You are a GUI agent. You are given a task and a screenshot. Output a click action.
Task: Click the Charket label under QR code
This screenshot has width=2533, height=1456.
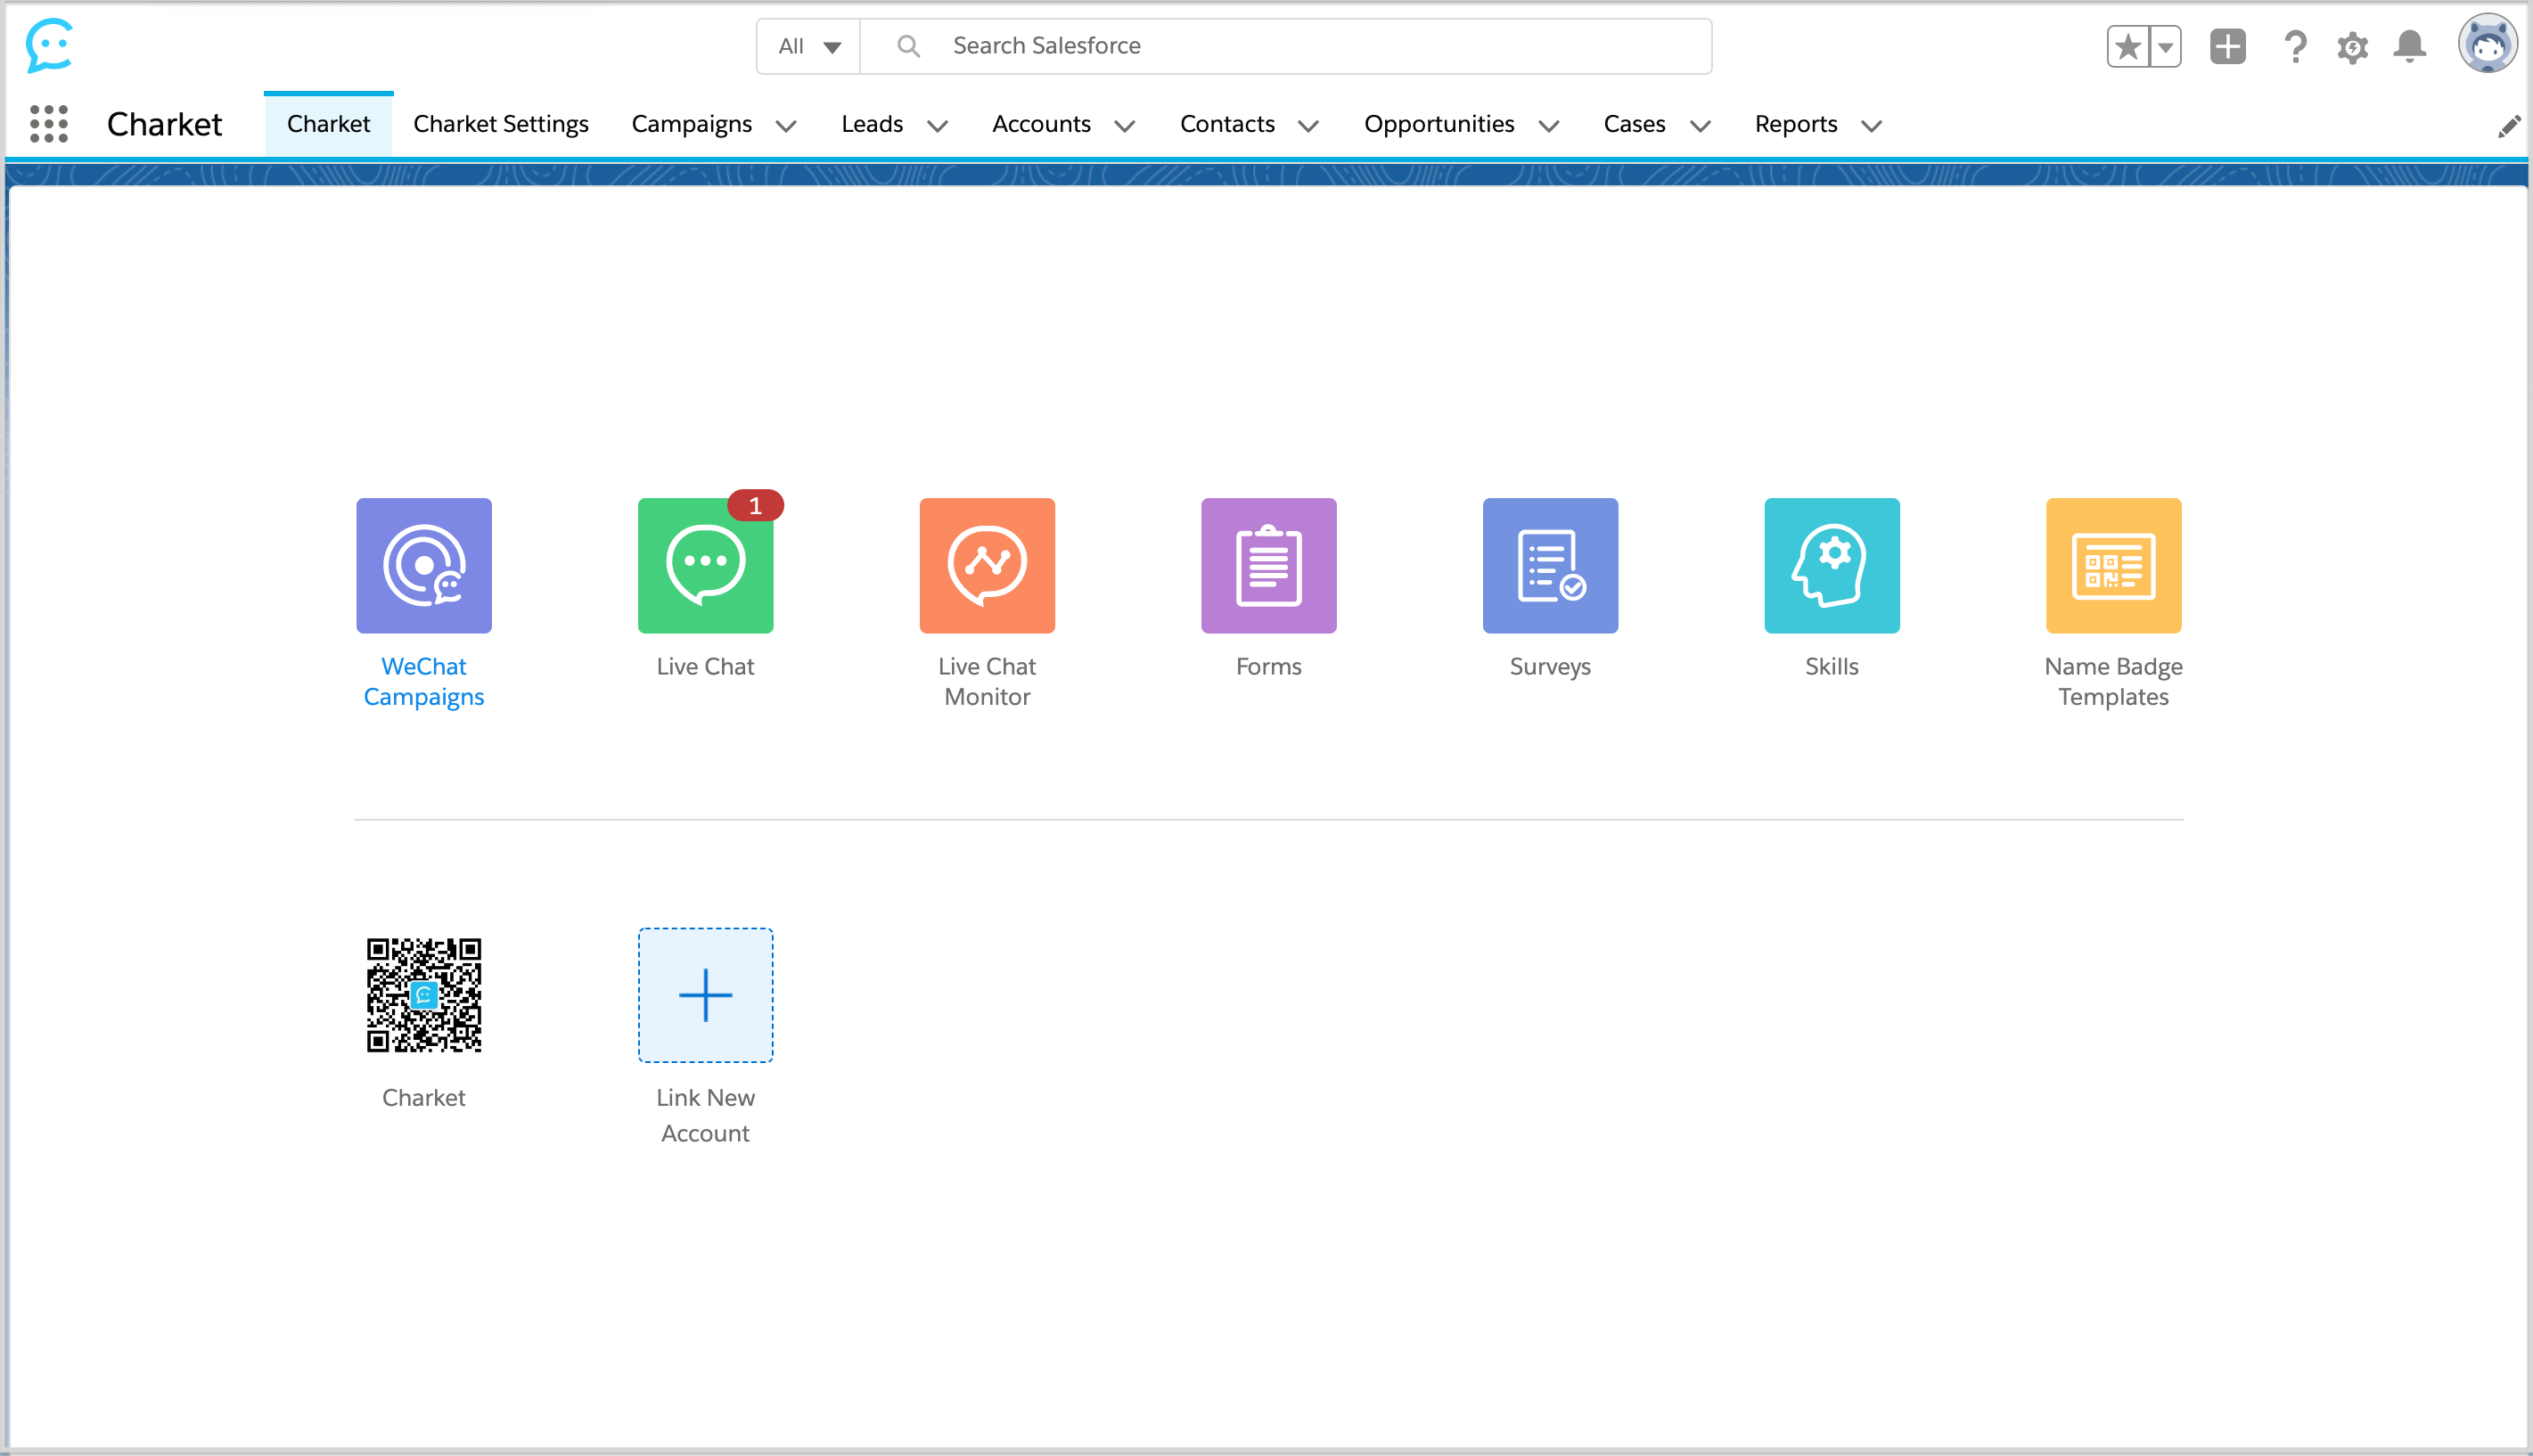[424, 1097]
